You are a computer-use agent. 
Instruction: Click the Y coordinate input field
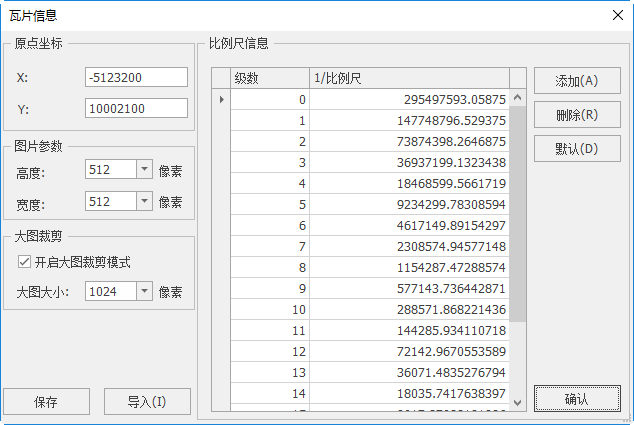(137, 108)
